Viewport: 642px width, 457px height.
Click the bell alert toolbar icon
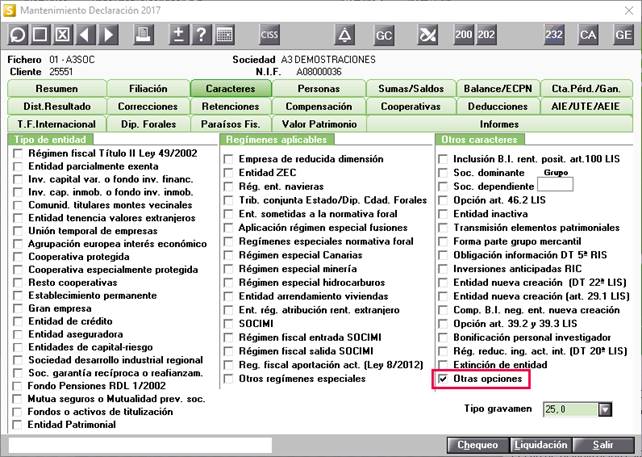345,35
